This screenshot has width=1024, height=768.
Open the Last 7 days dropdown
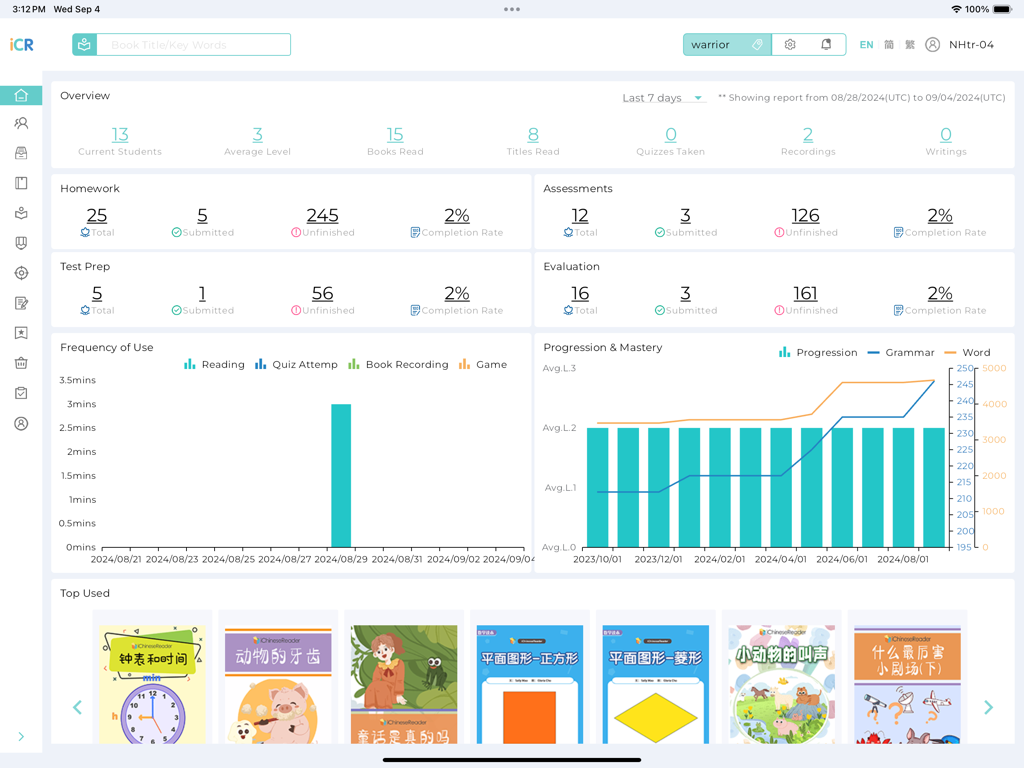661,97
